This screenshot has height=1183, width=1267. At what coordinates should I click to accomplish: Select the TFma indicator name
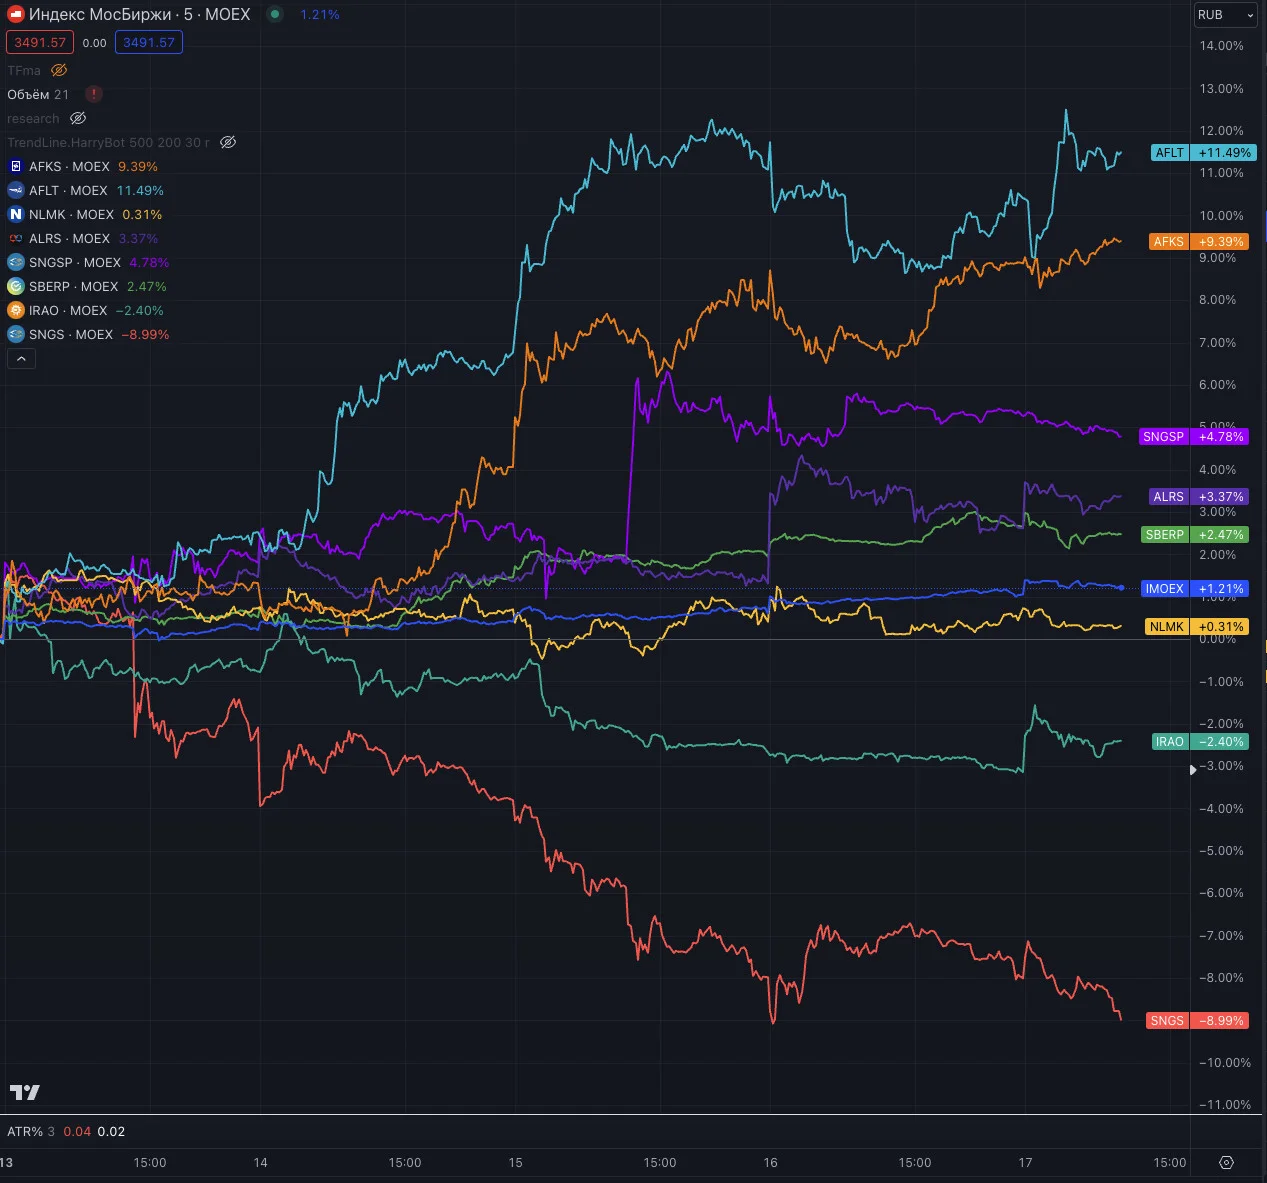(x=24, y=70)
